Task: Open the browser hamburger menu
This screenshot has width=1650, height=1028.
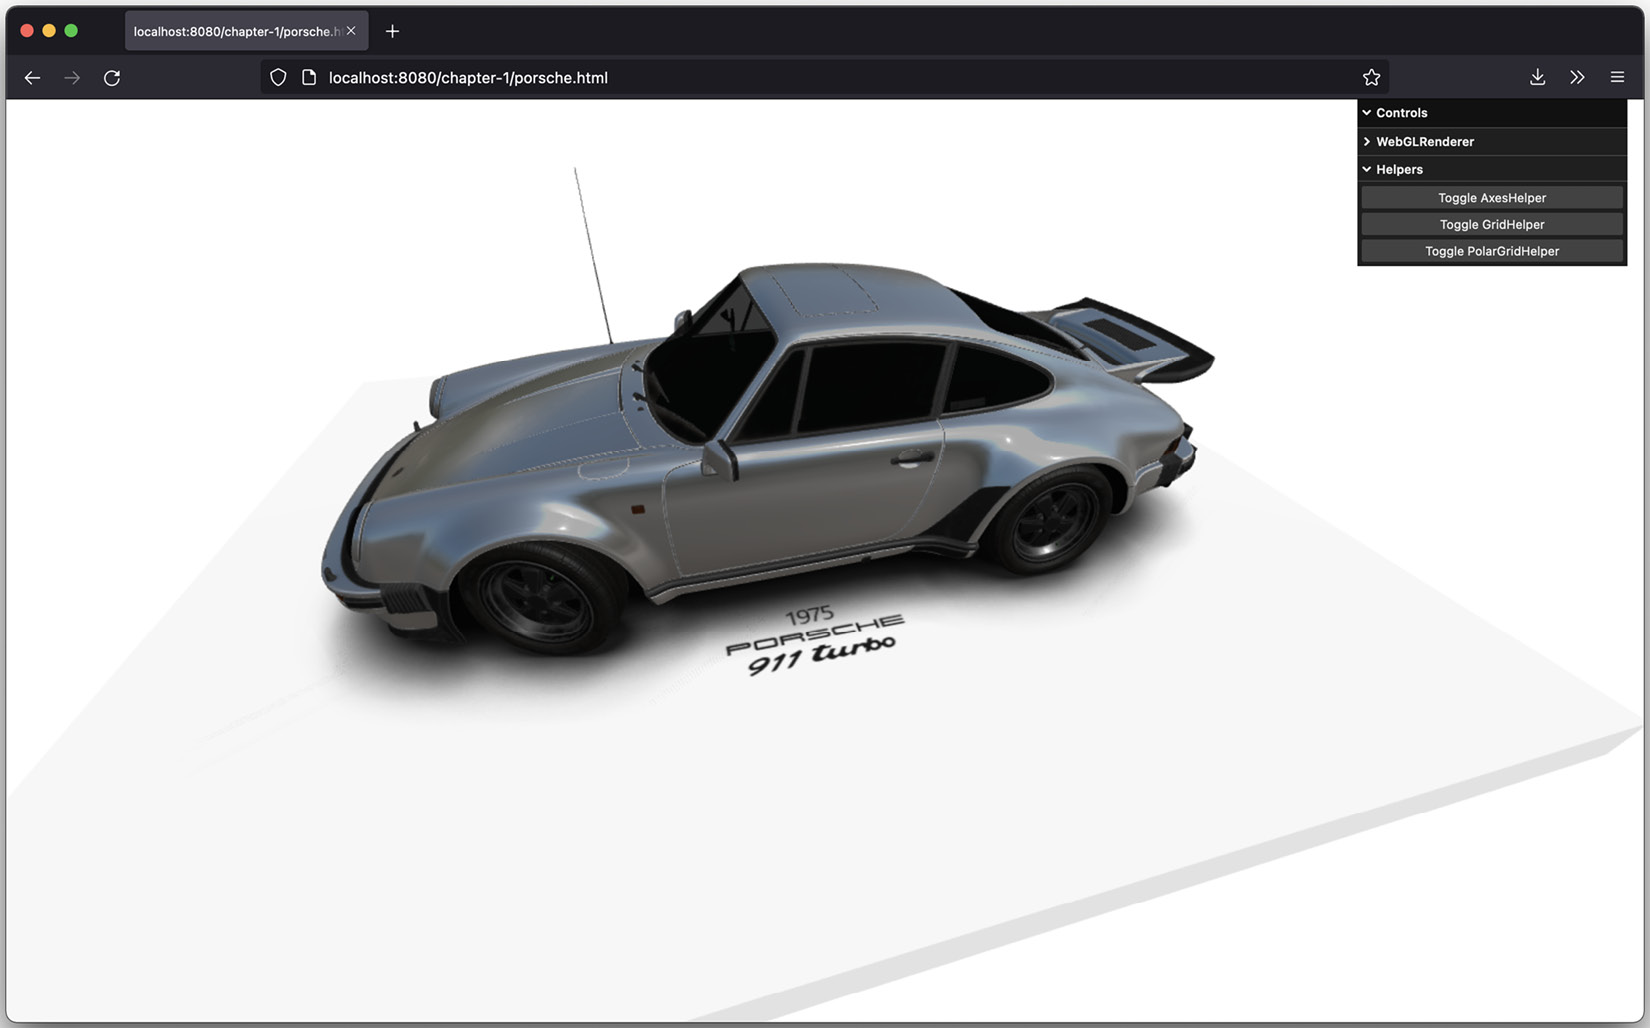Action: pyautogui.click(x=1617, y=78)
